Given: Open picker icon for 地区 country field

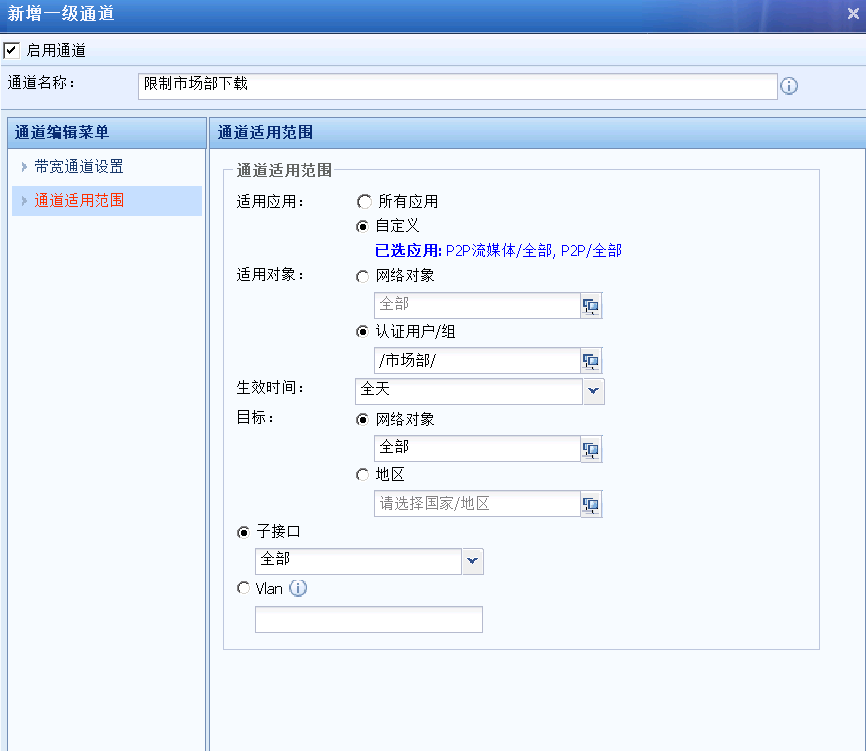Looking at the screenshot, I should (591, 504).
